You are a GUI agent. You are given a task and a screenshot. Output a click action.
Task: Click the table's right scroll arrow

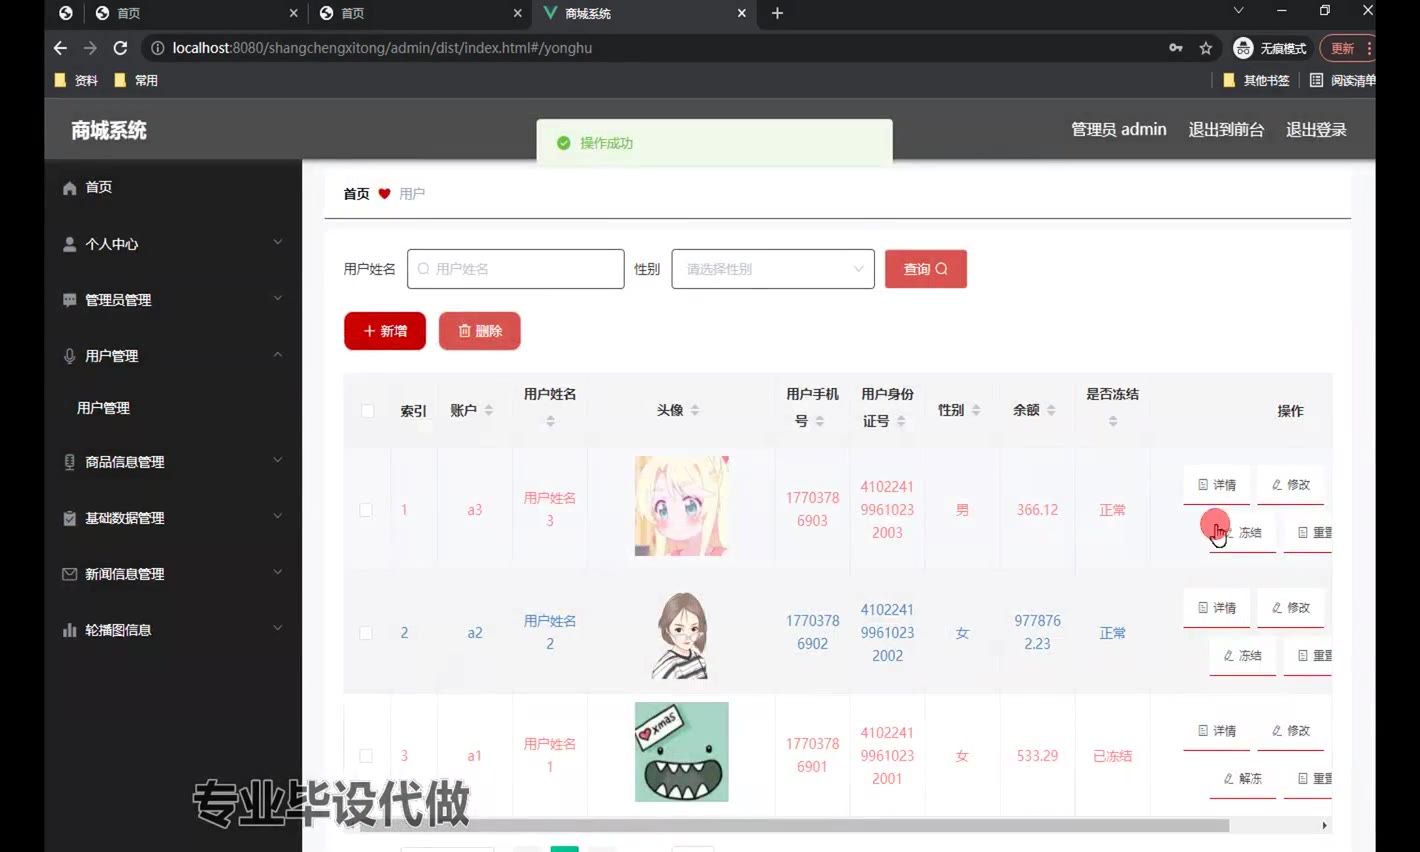[x=1324, y=826]
